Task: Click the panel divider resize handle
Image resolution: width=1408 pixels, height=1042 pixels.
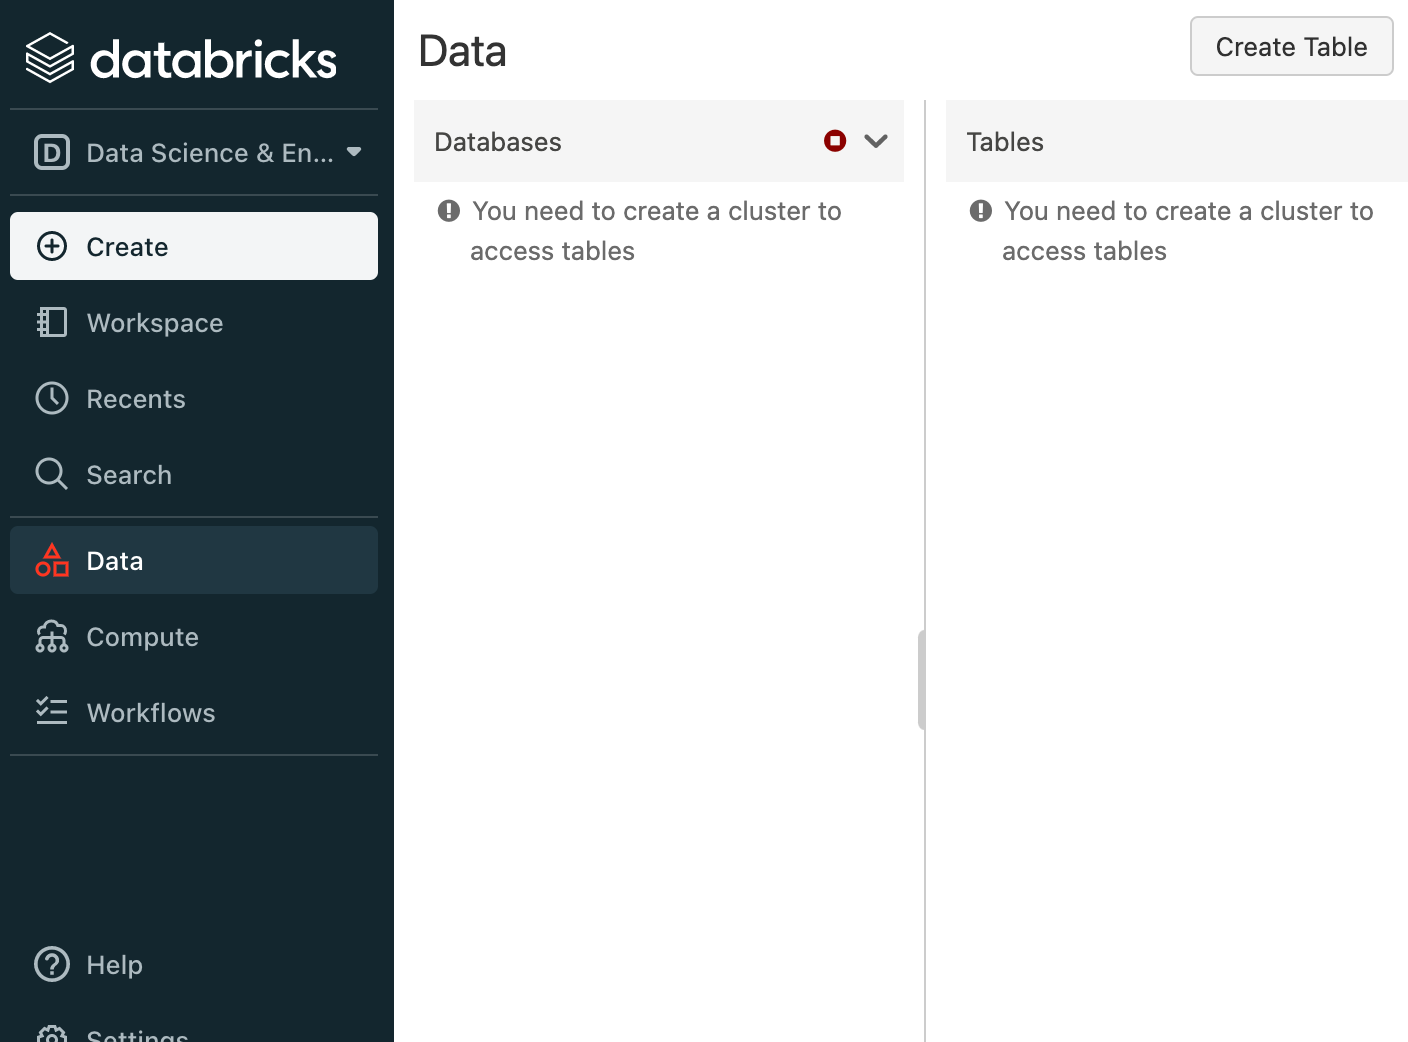Action: [921, 680]
